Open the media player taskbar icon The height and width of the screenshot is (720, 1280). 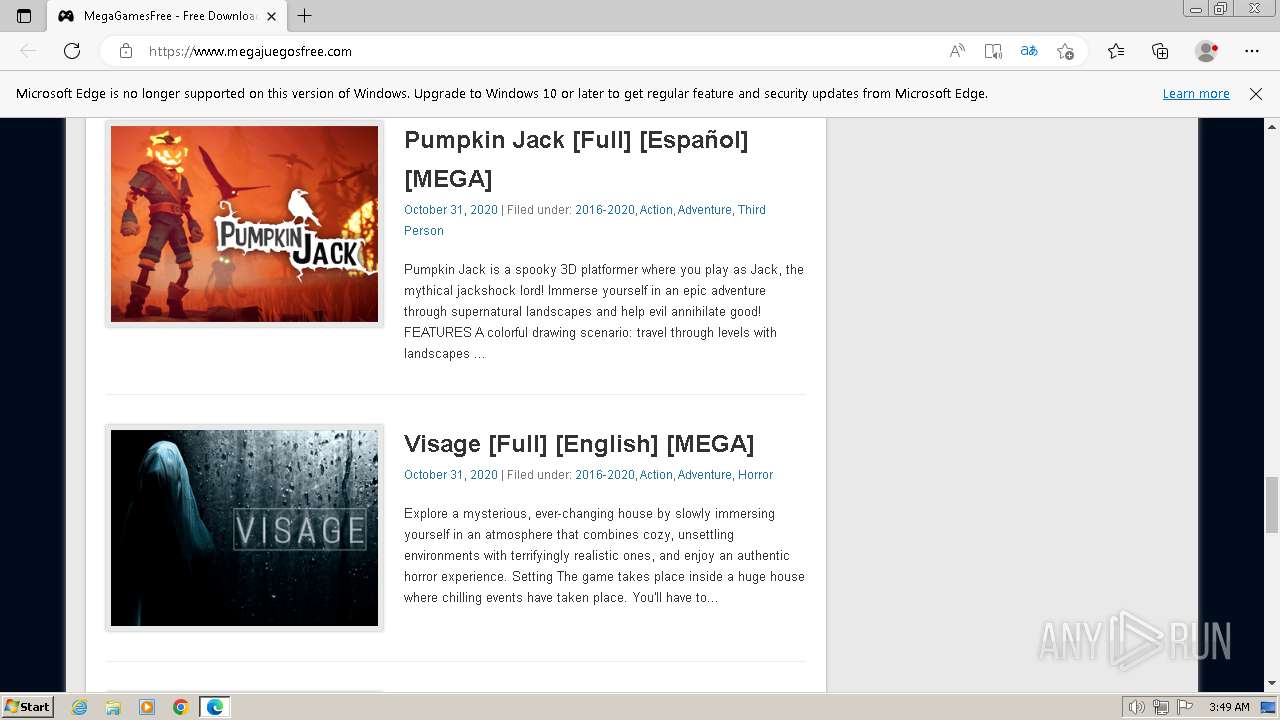147,707
